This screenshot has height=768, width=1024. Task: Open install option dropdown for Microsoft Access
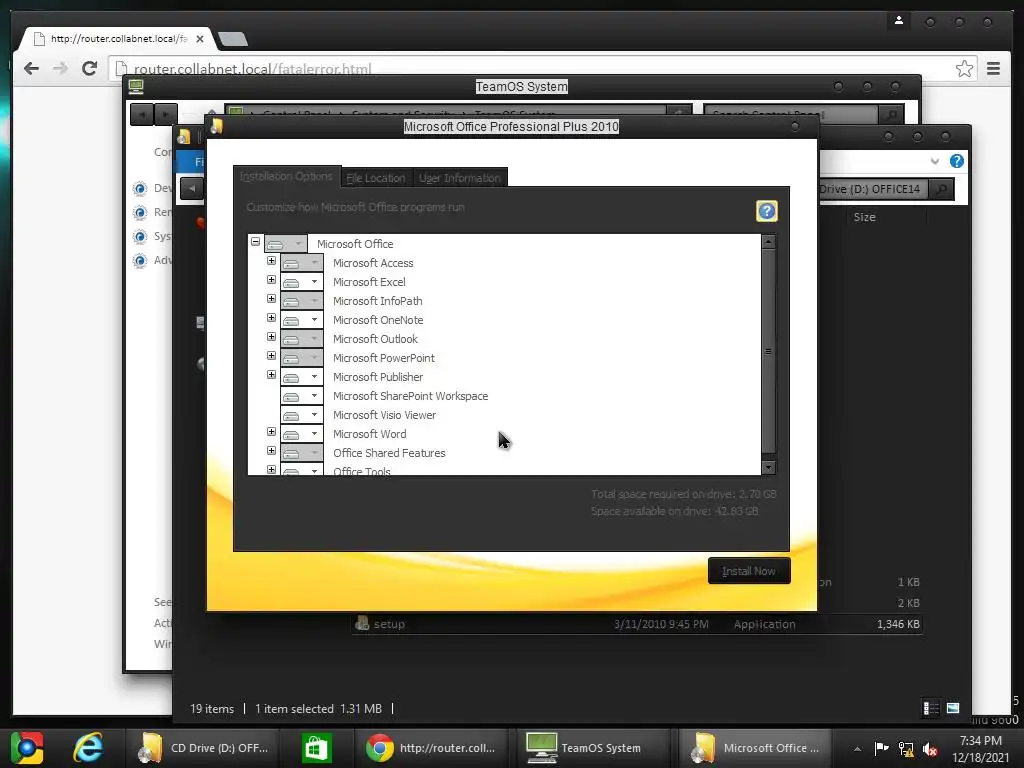pos(302,263)
